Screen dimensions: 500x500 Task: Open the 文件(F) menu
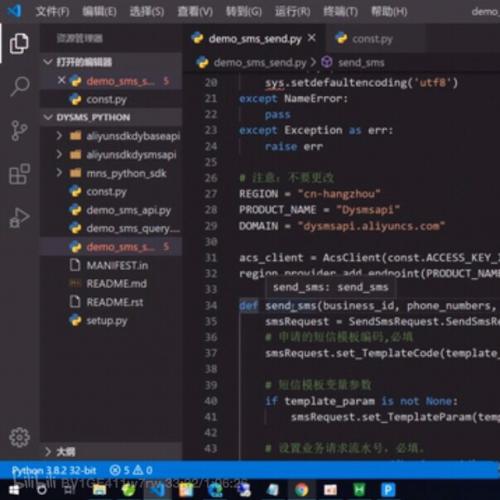pyautogui.click(x=52, y=12)
